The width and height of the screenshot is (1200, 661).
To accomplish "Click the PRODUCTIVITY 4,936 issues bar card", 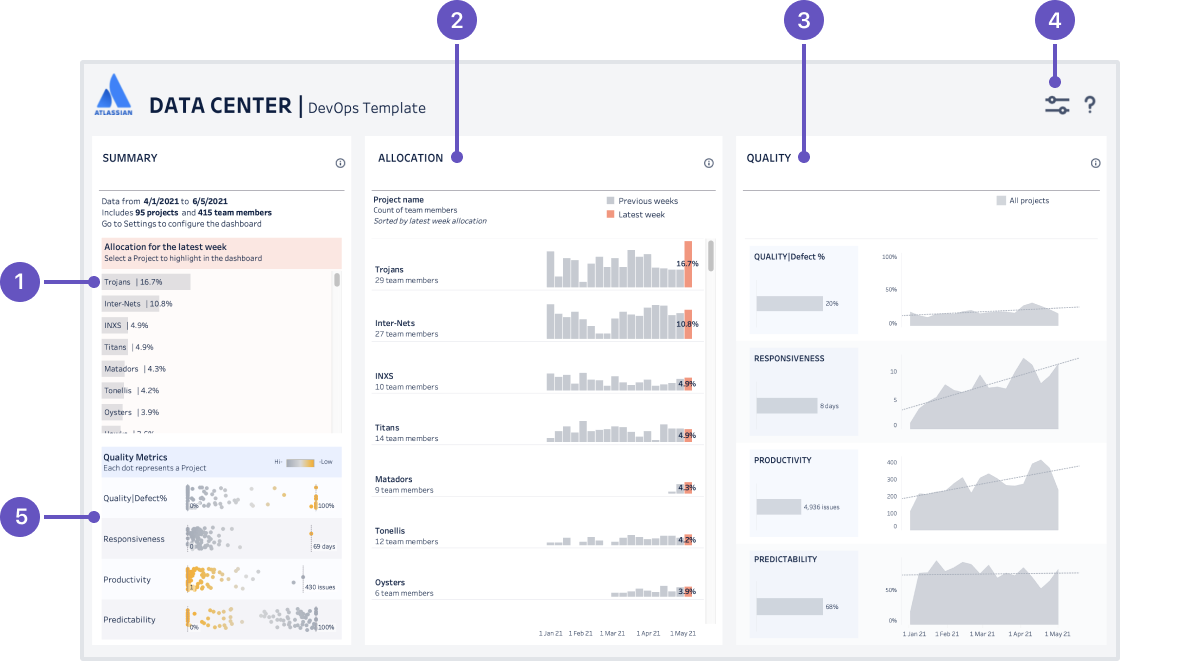I will (x=804, y=494).
